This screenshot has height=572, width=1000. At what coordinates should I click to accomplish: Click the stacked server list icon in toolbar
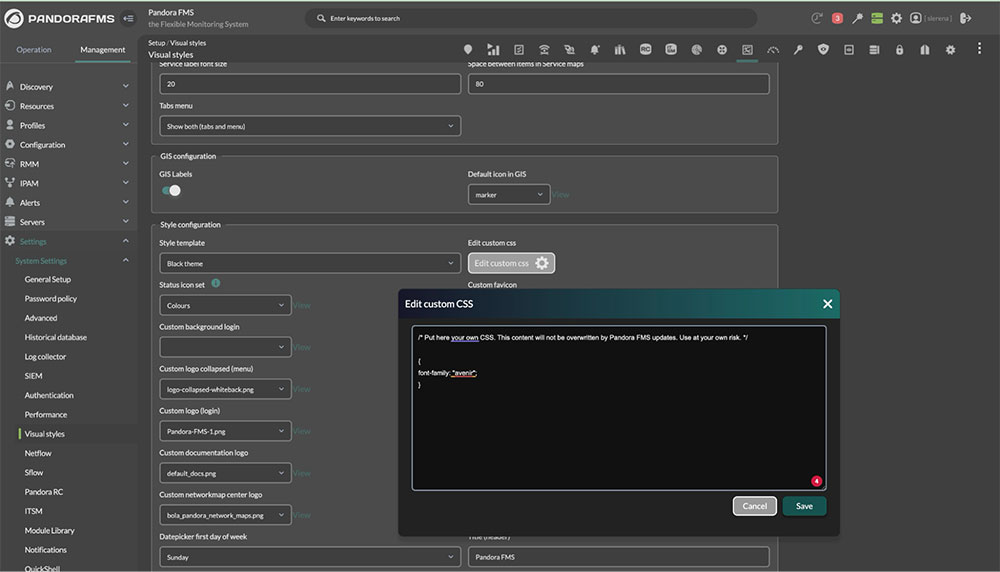tap(874, 49)
